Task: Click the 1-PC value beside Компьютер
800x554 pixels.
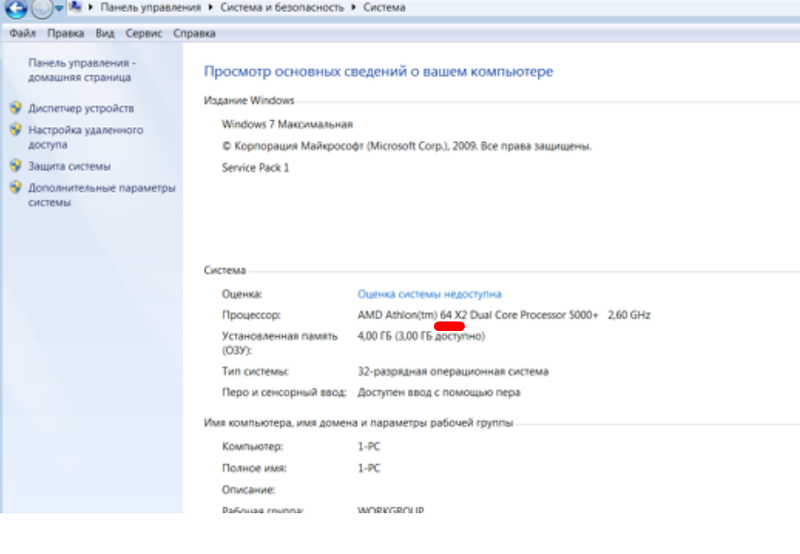Action: pos(369,446)
